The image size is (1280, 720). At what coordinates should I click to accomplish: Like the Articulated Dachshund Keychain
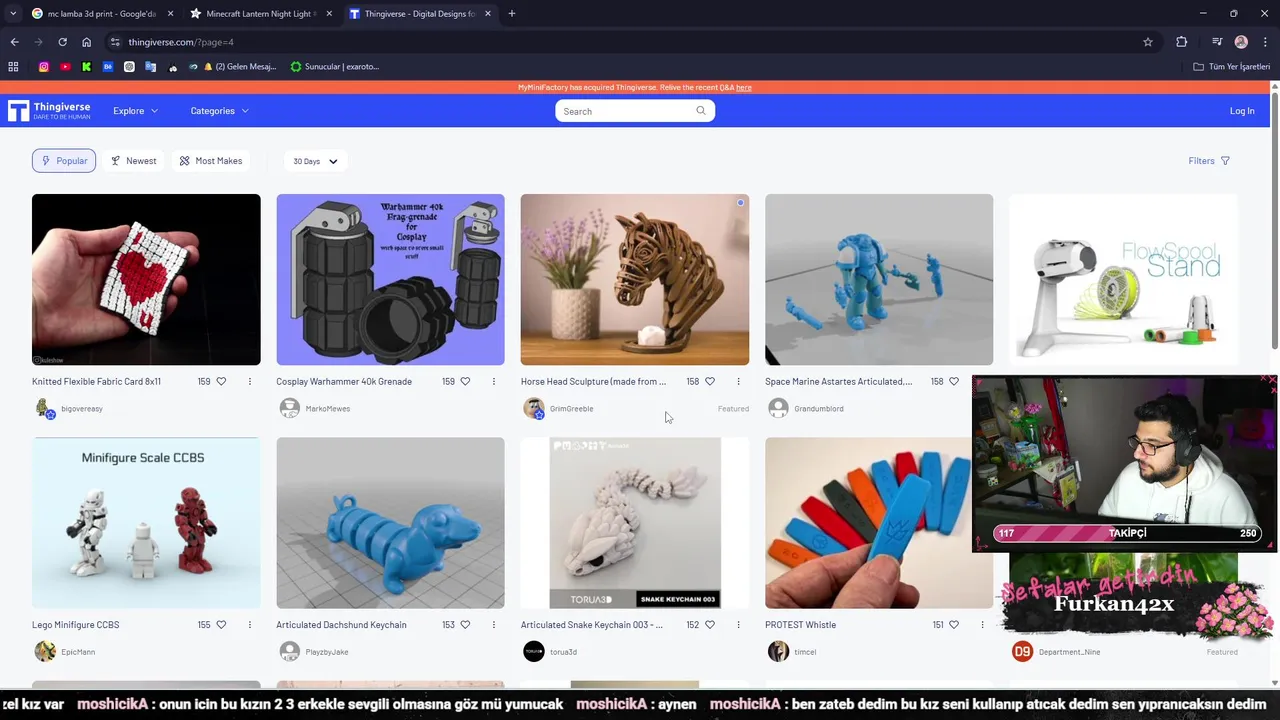tap(465, 625)
